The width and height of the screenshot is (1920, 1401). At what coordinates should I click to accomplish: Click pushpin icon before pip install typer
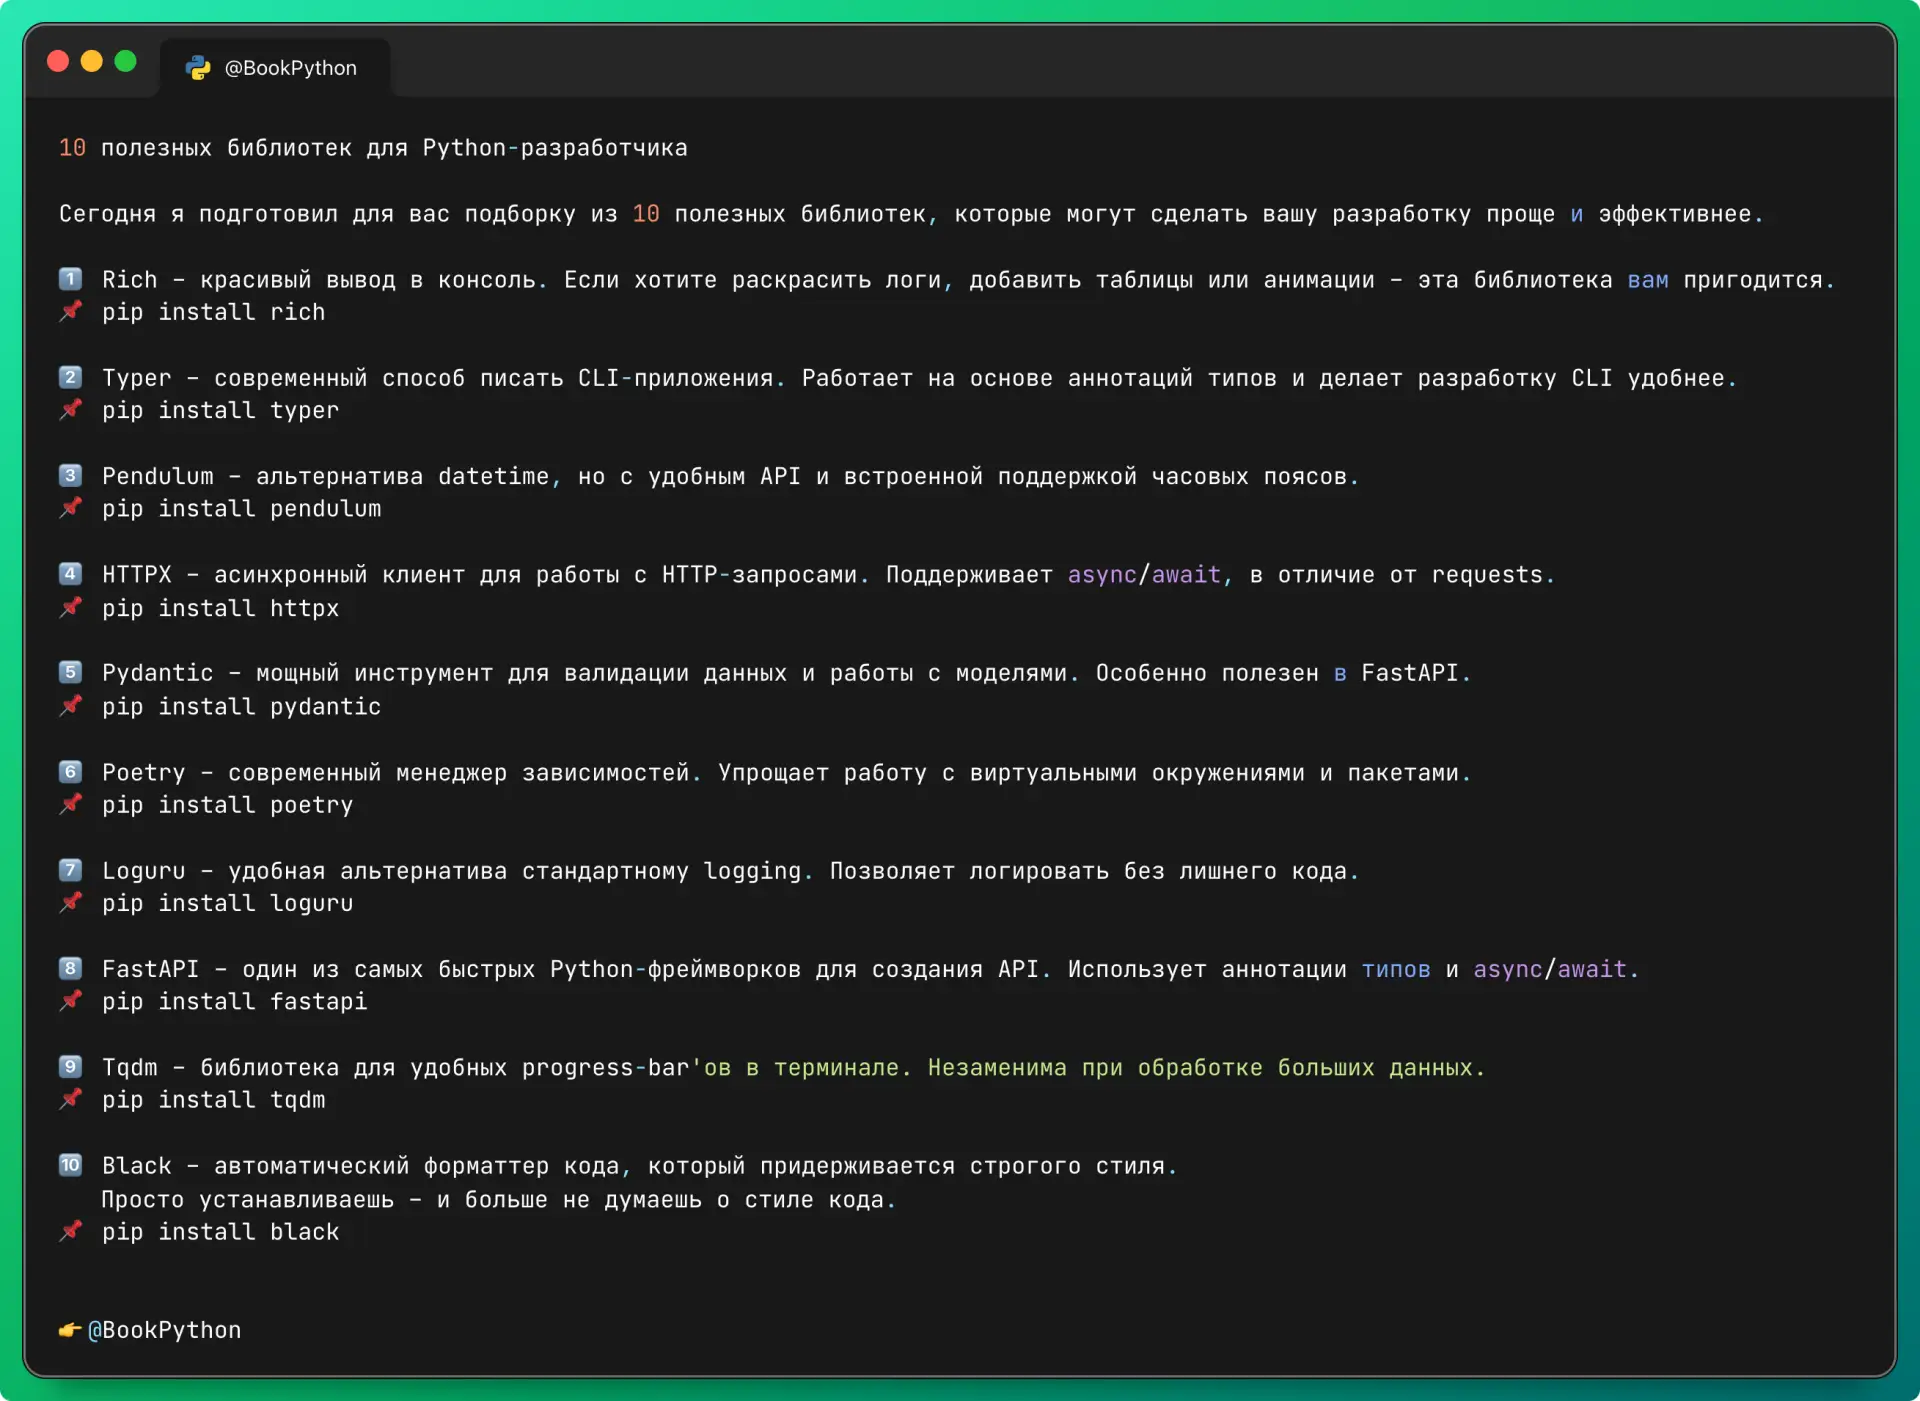click(x=70, y=409)
